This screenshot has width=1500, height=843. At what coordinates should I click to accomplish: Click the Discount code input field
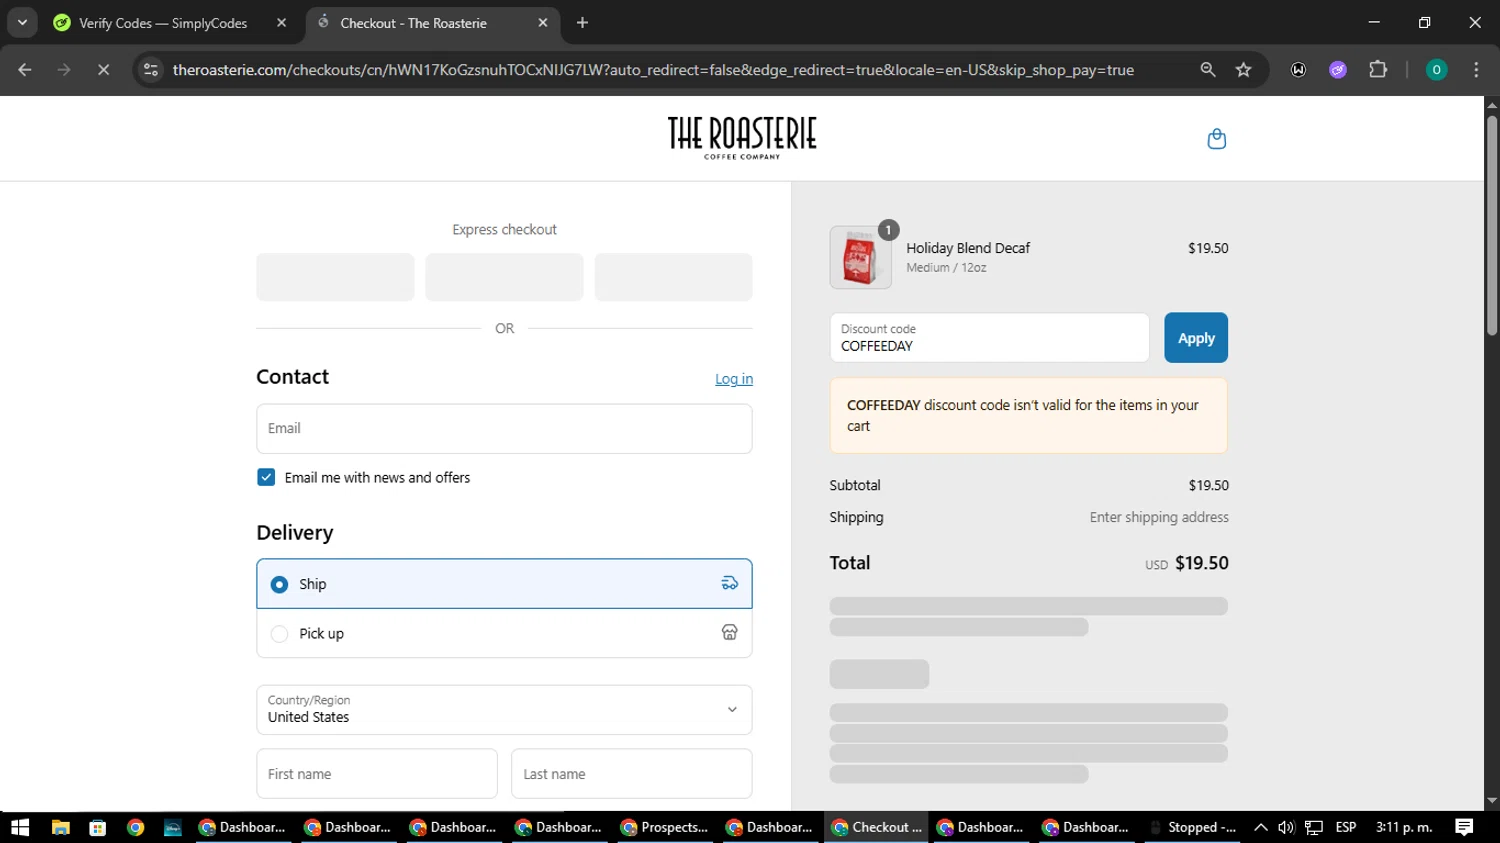989,338
